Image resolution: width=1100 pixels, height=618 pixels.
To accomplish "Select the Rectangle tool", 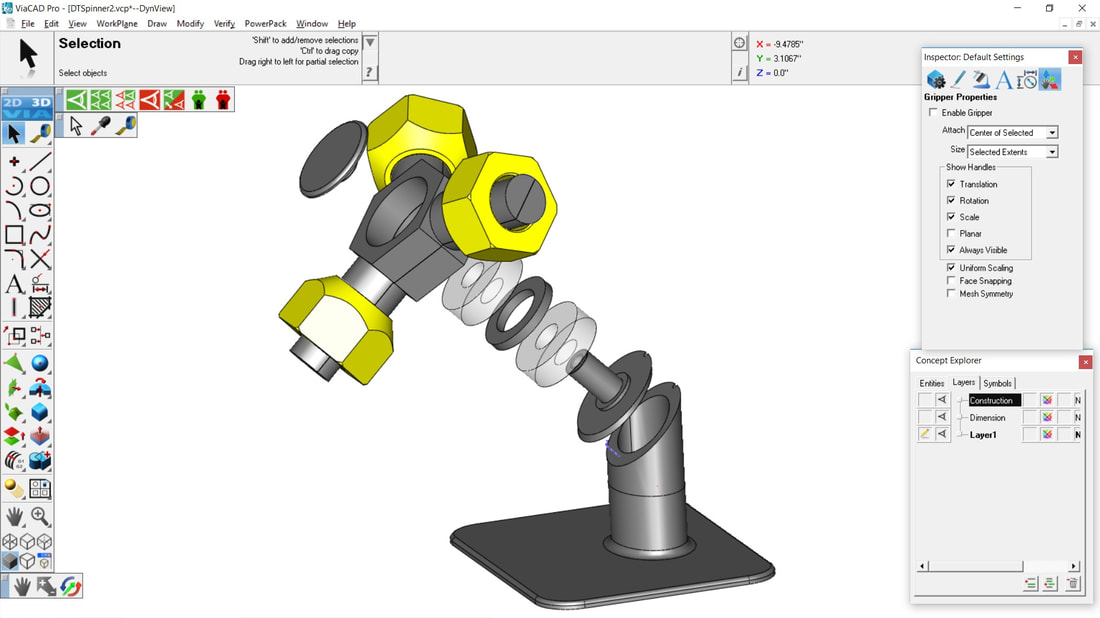I will pos(14,235).
